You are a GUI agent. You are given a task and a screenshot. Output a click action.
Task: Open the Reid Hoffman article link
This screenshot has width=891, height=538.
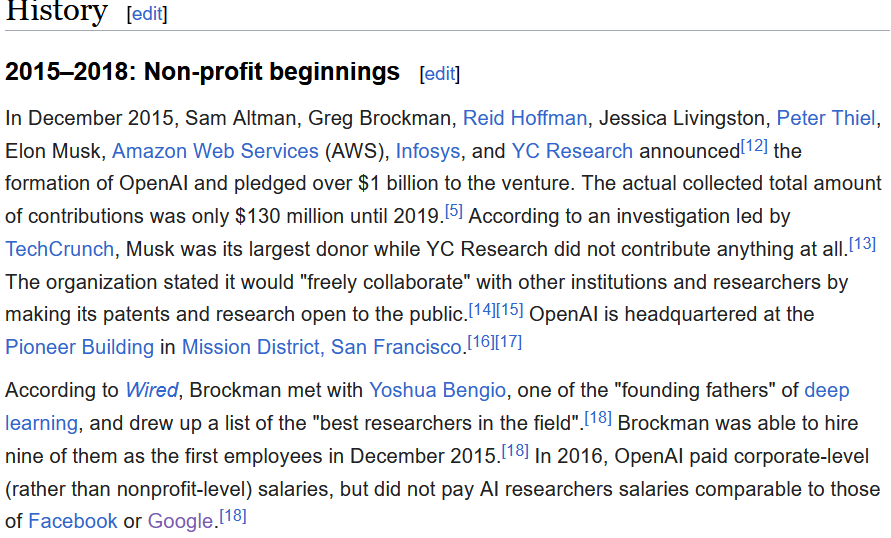pyautogui.click(x=524, y=118)
